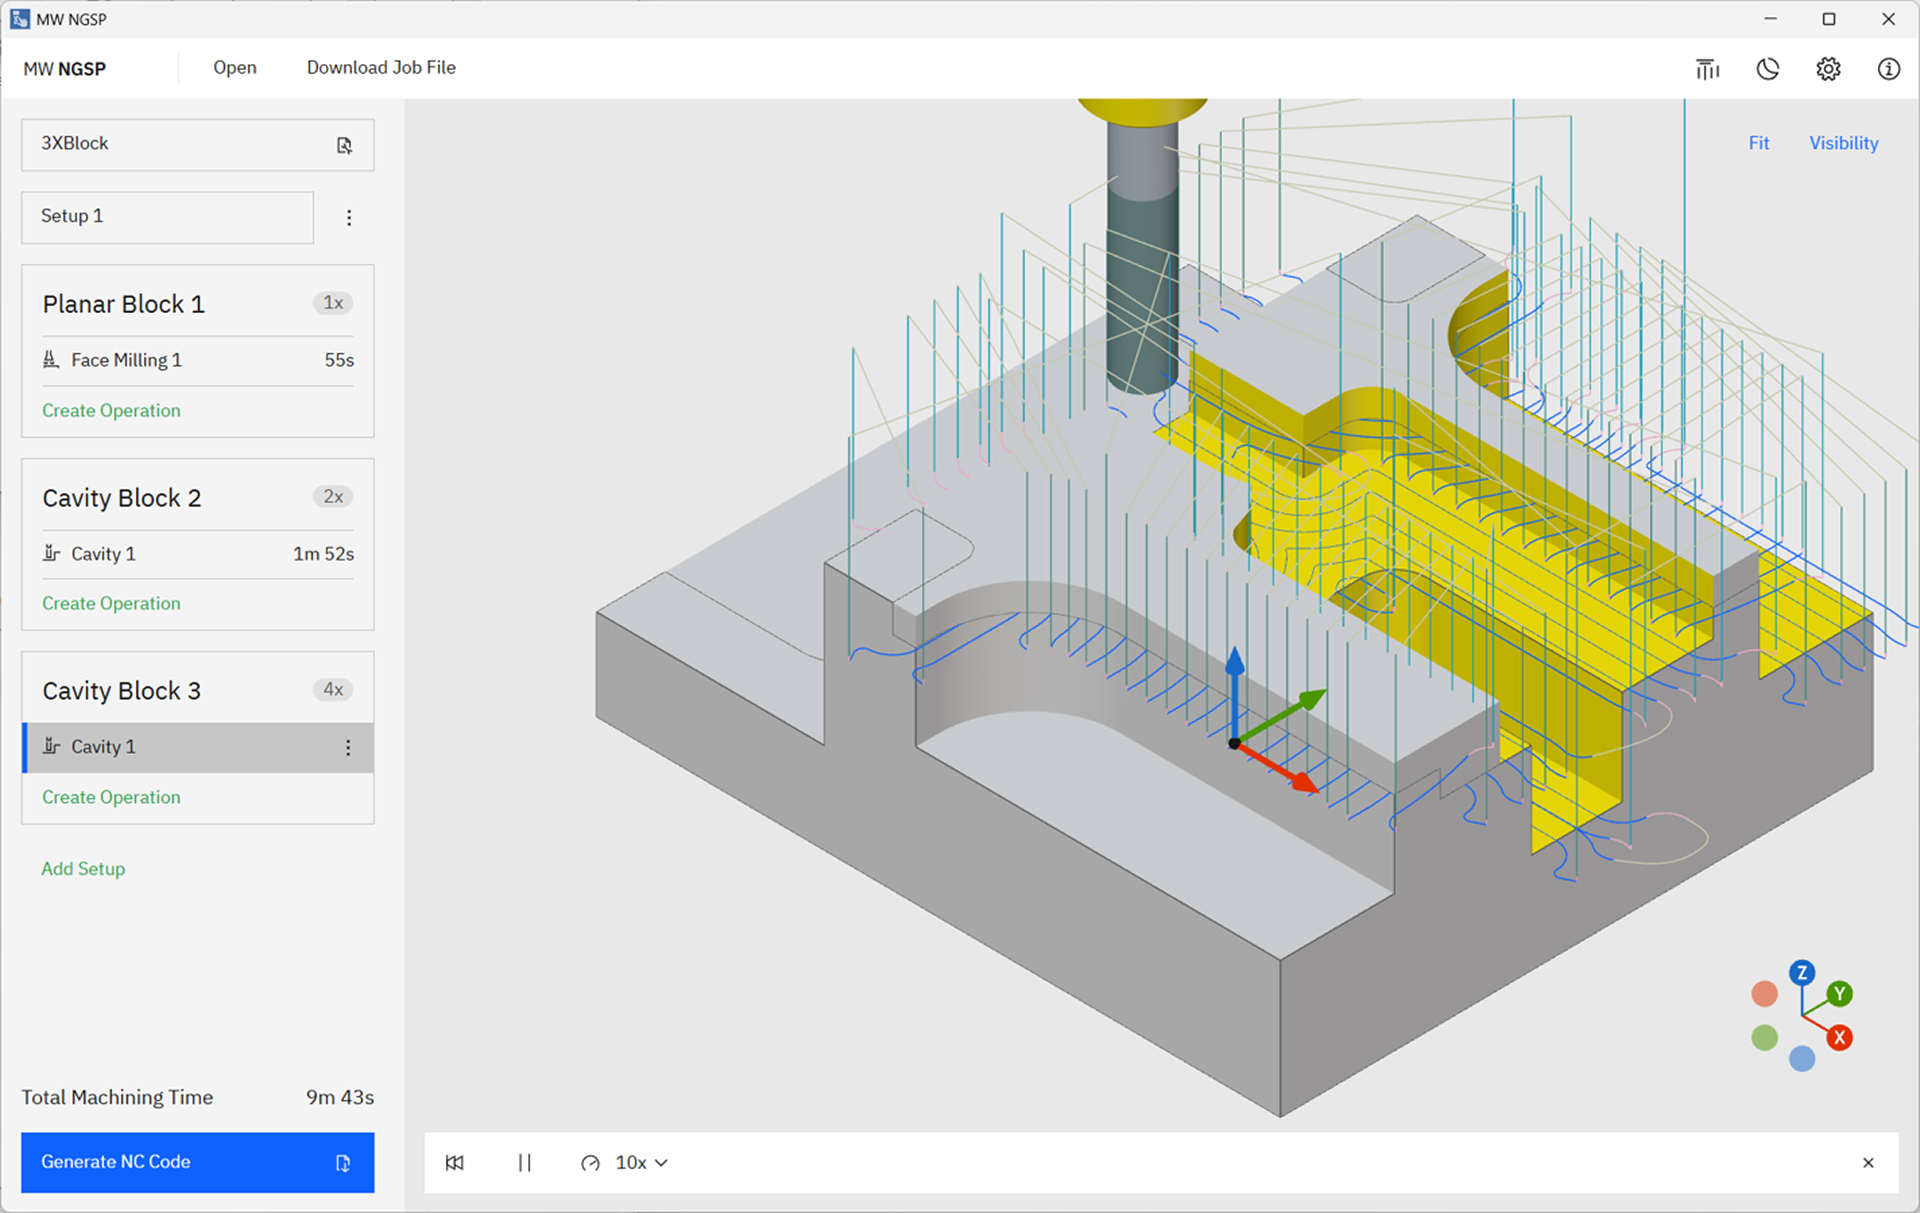The image size is (1920, 1213).
Task: Click the 4x badge on Cavity Block 3
Action: (x=333, y=690)
